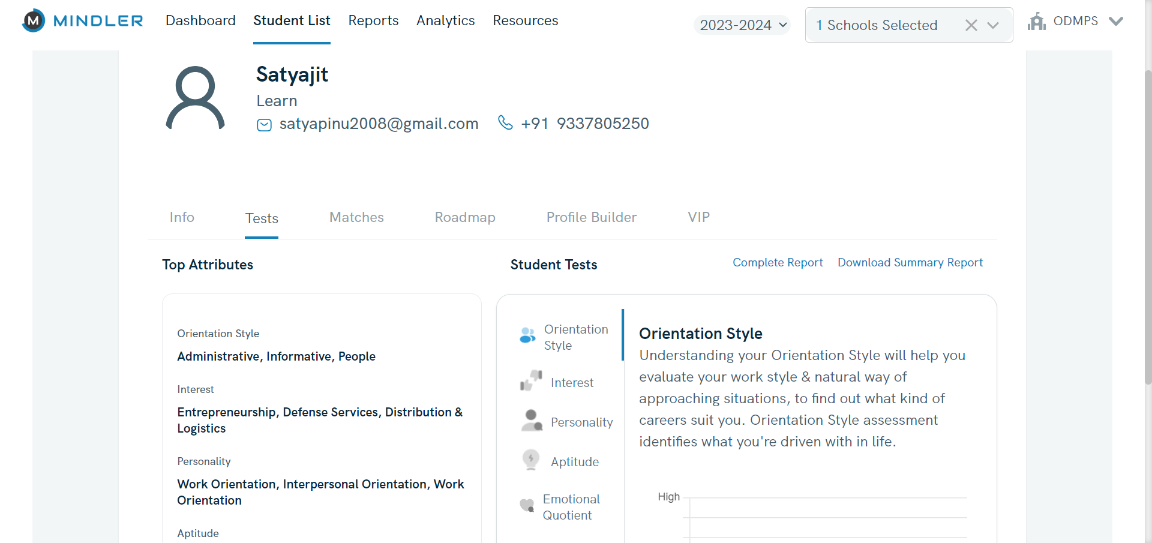The height and width of the screenshot is (543, 1152).
Task: Select the Orientation Style test icon
Action: (528, 336)
